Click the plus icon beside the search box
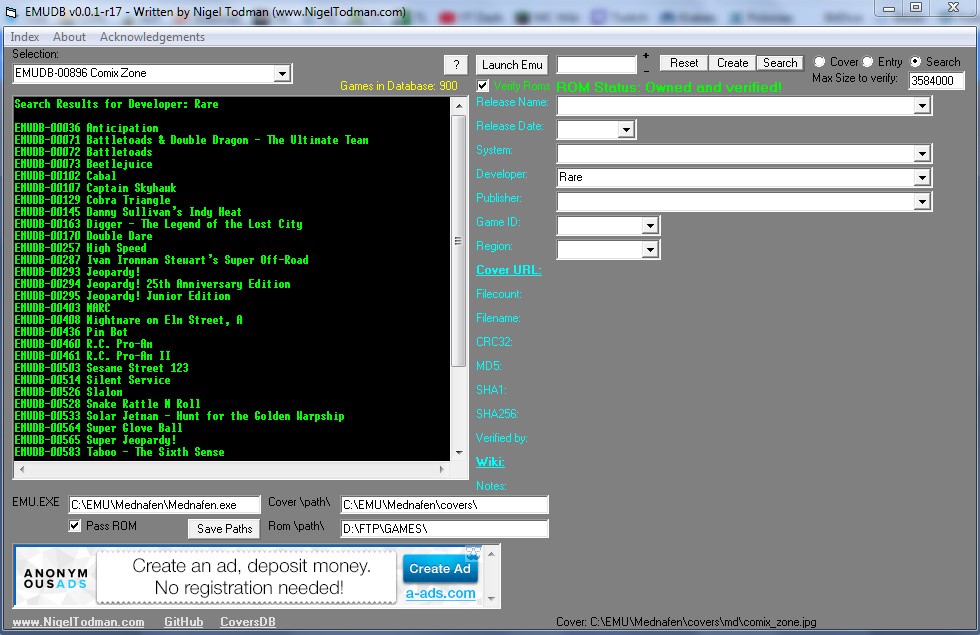The height and width of the screenshot is (635, 980). 646,55
